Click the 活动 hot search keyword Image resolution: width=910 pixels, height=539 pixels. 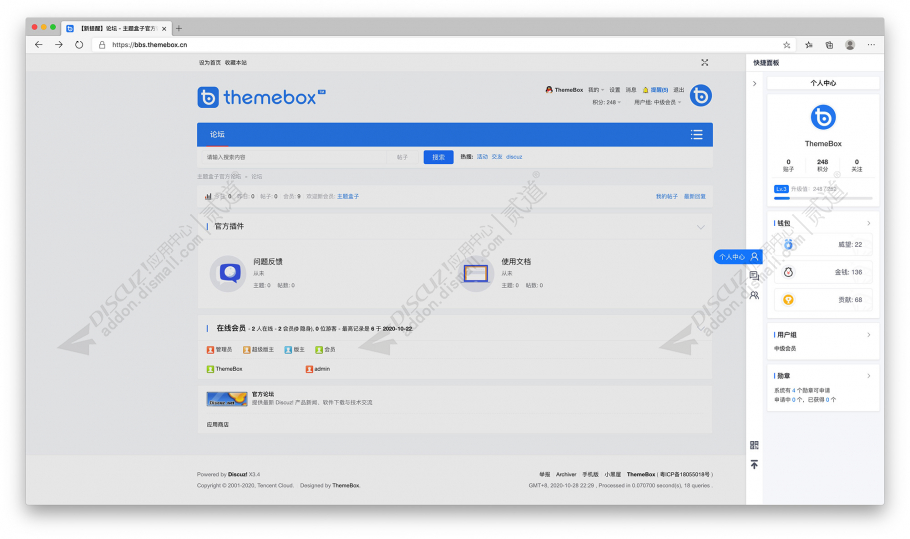coord(482,157)
